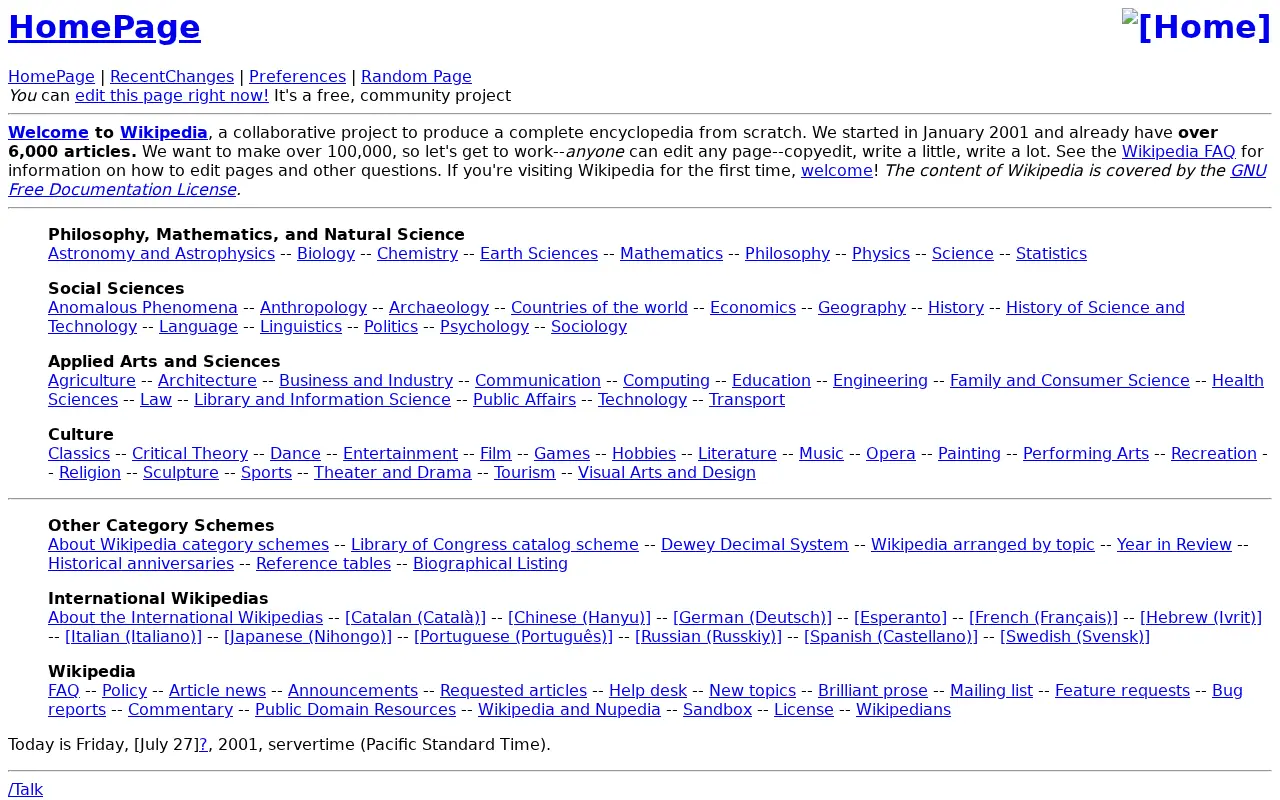The image size is (1280, 800).
Task: Visit the Mathematics category link
Action: pyautogui.click(x=671, y=254)
